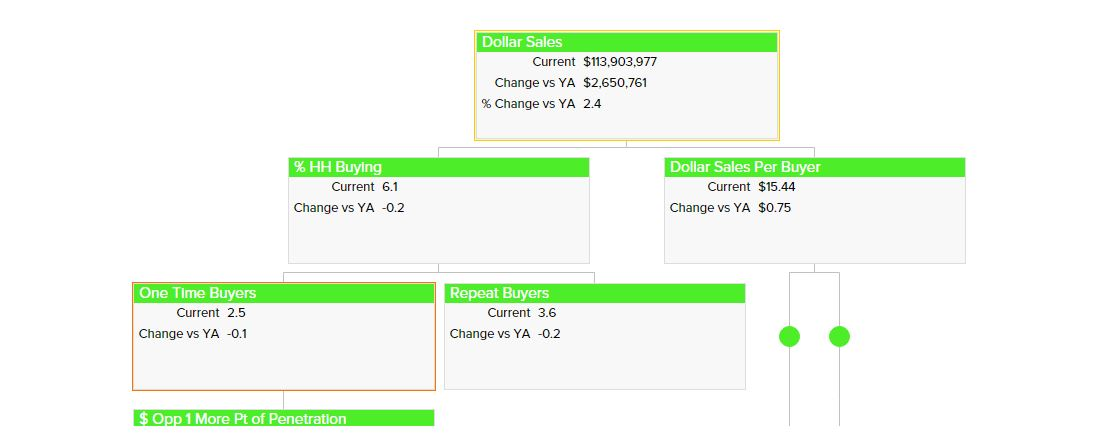Image resolution: width=1094 pixels, height=443 pixels.
Task: Select the Dollar Sales node header
Action: pos(626,42)
